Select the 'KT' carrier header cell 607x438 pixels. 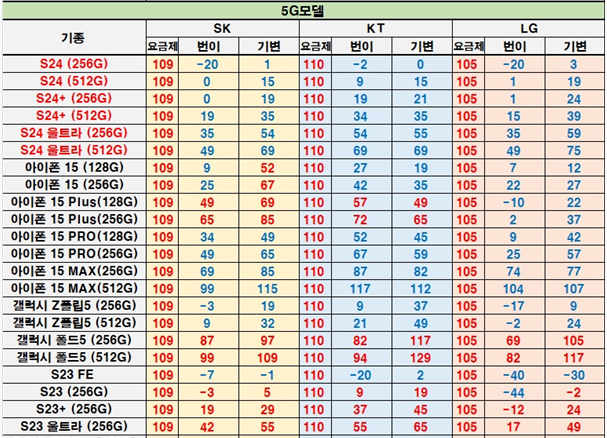pos(376,28)
